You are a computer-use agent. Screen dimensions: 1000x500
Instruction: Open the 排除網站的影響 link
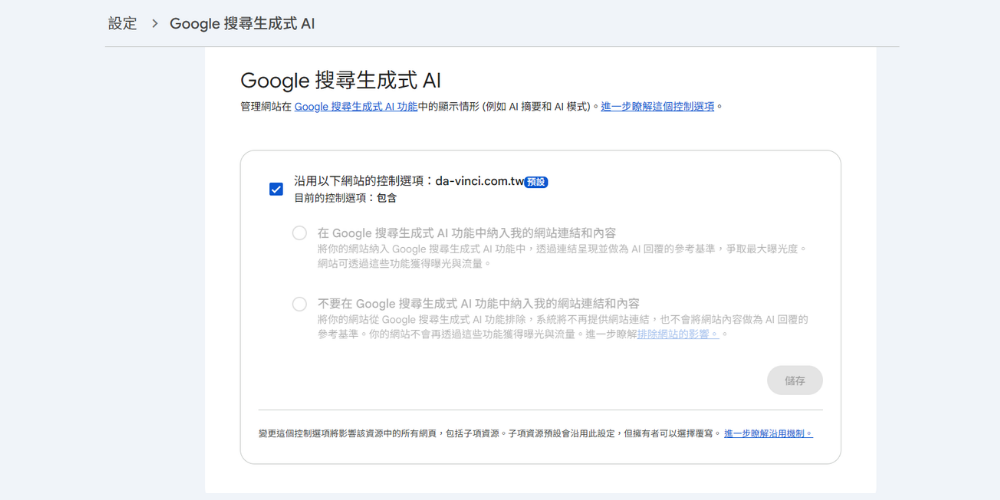[679, 334]
